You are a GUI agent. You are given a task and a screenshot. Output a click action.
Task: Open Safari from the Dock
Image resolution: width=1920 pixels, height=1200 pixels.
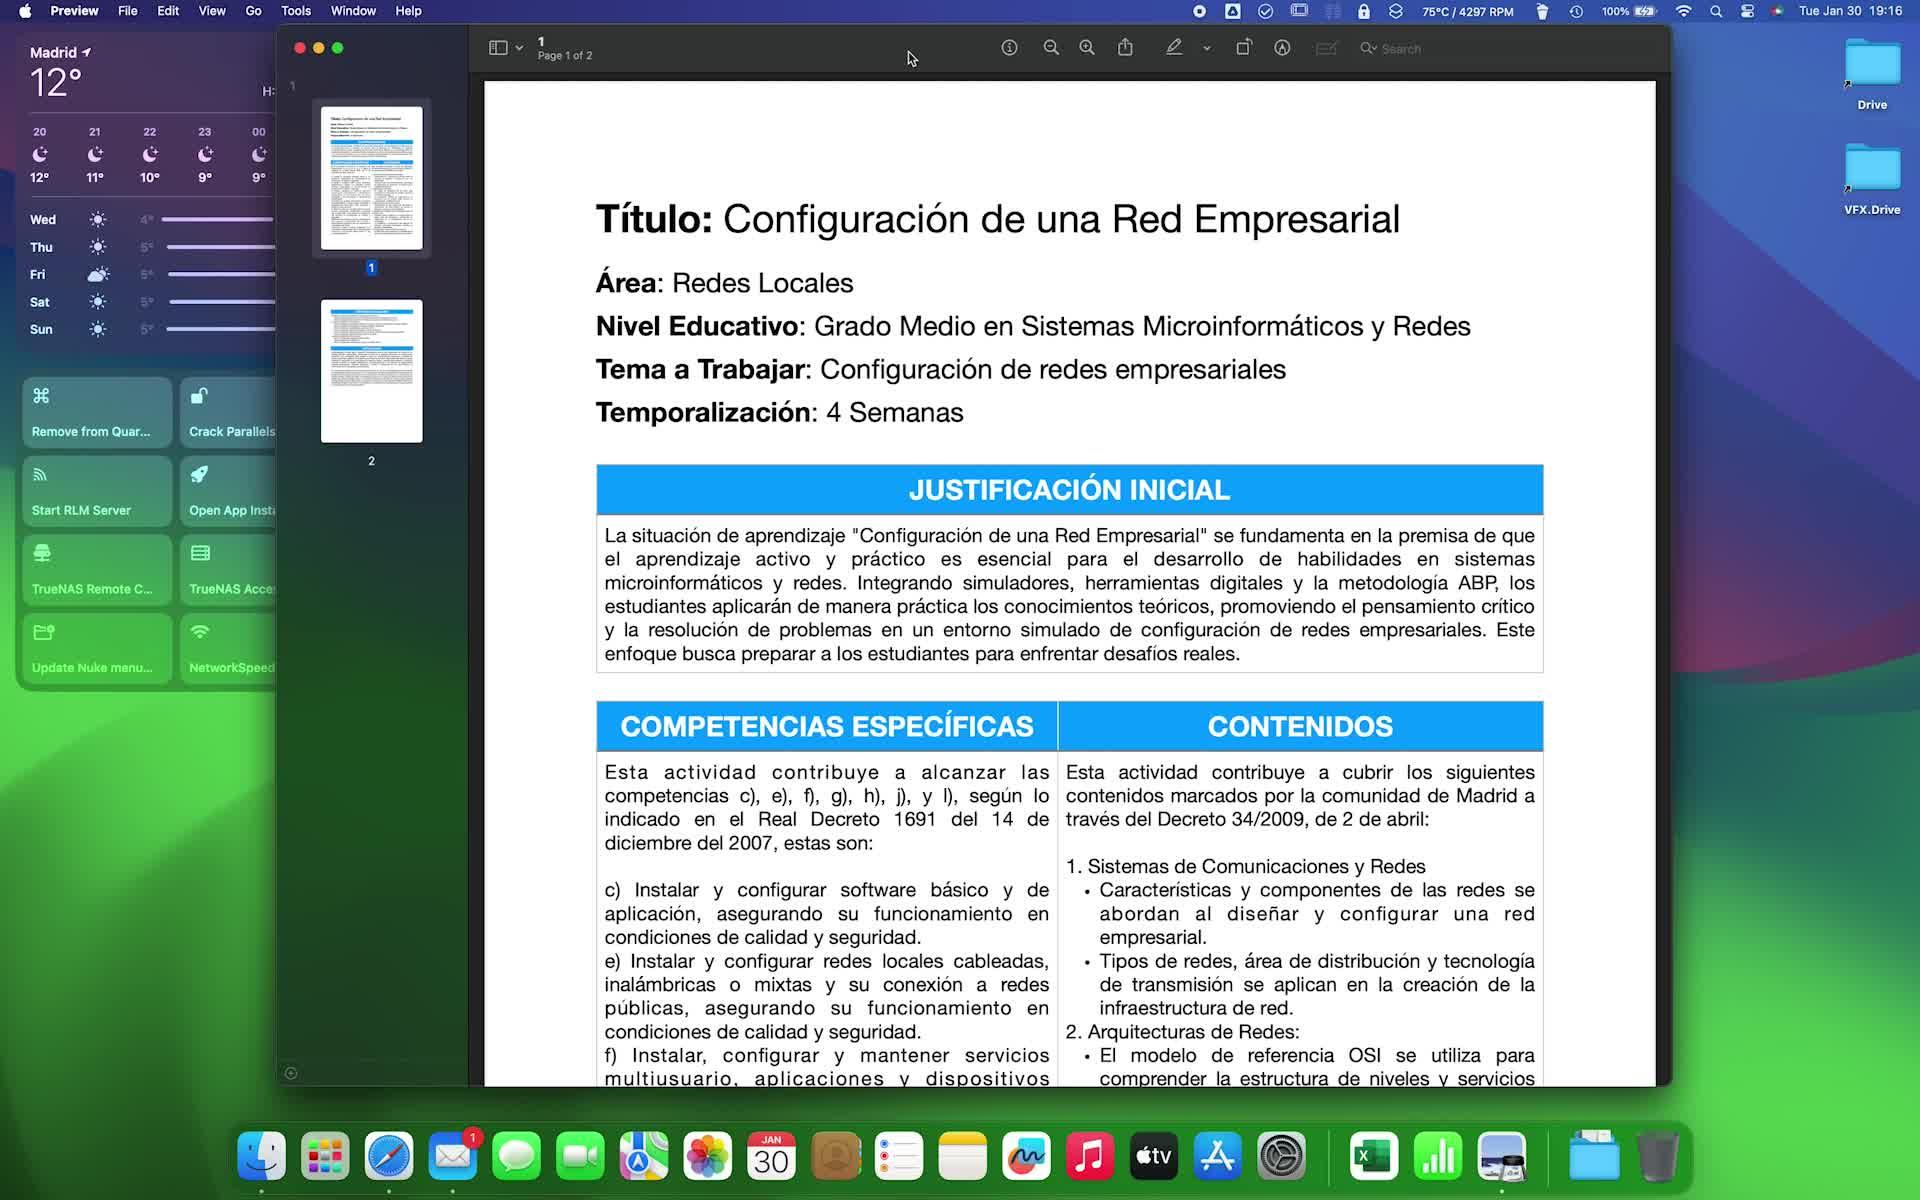(389, 1156)
